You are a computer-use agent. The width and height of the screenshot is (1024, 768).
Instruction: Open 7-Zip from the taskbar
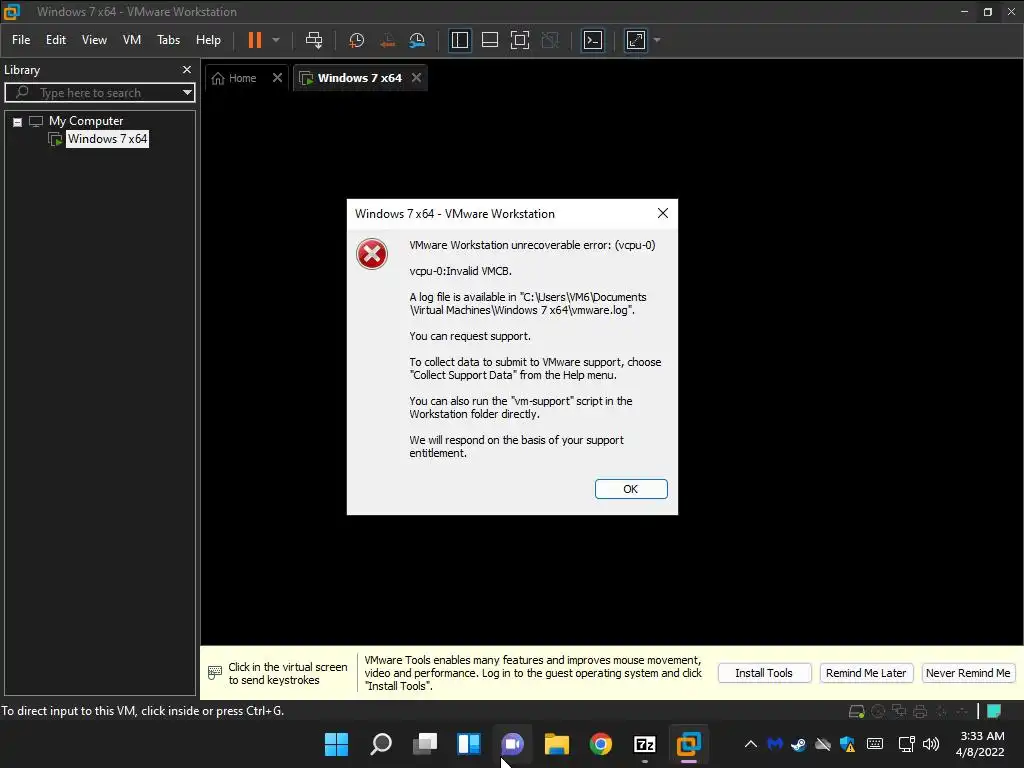[645, 744]
